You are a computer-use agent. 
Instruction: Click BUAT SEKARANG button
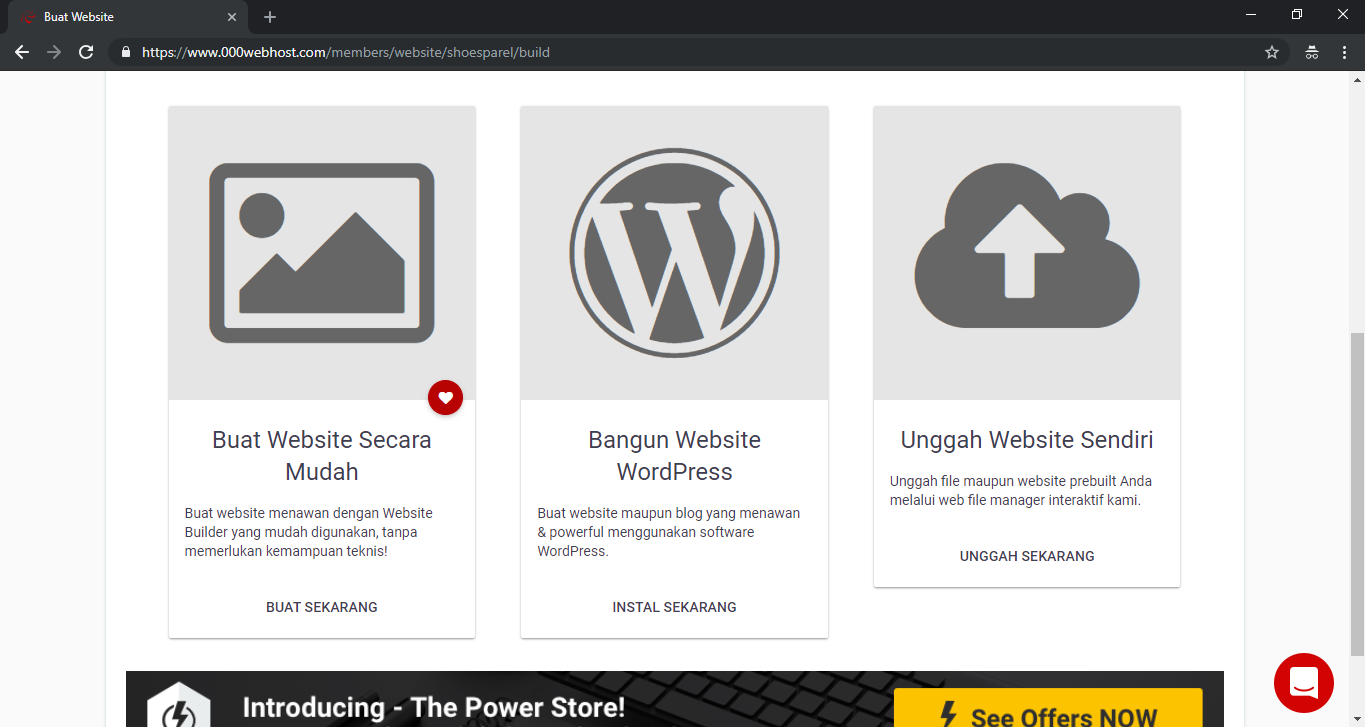point(322,607)
